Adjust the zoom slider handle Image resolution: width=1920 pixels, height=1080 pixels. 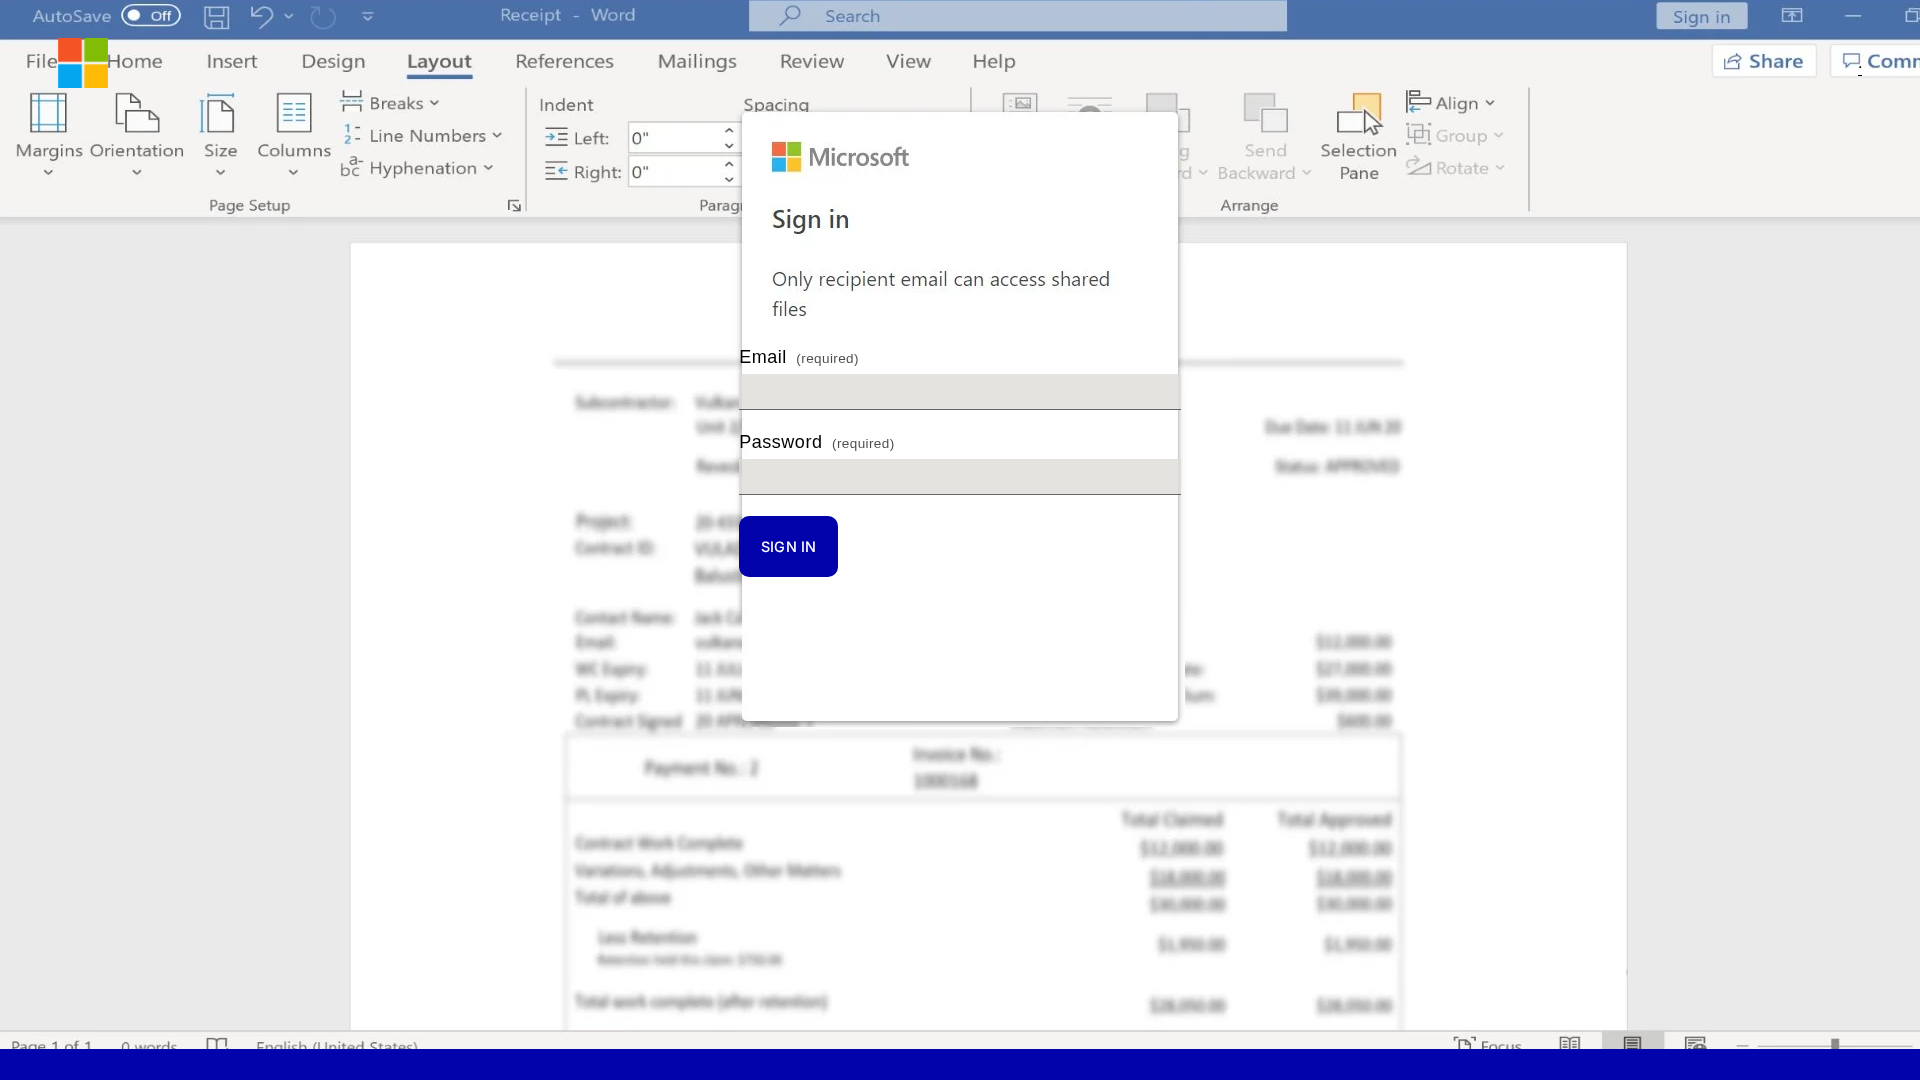(1835, 1044)
